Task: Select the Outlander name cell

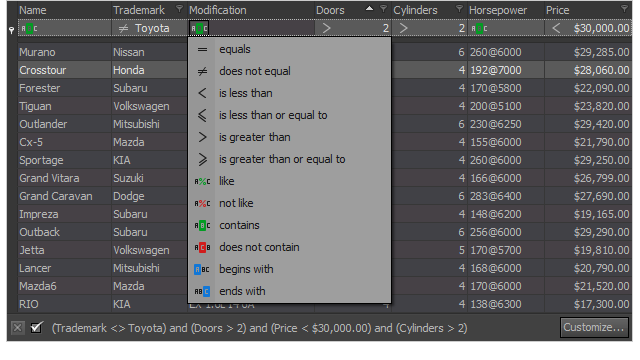Action: point(64,124)
